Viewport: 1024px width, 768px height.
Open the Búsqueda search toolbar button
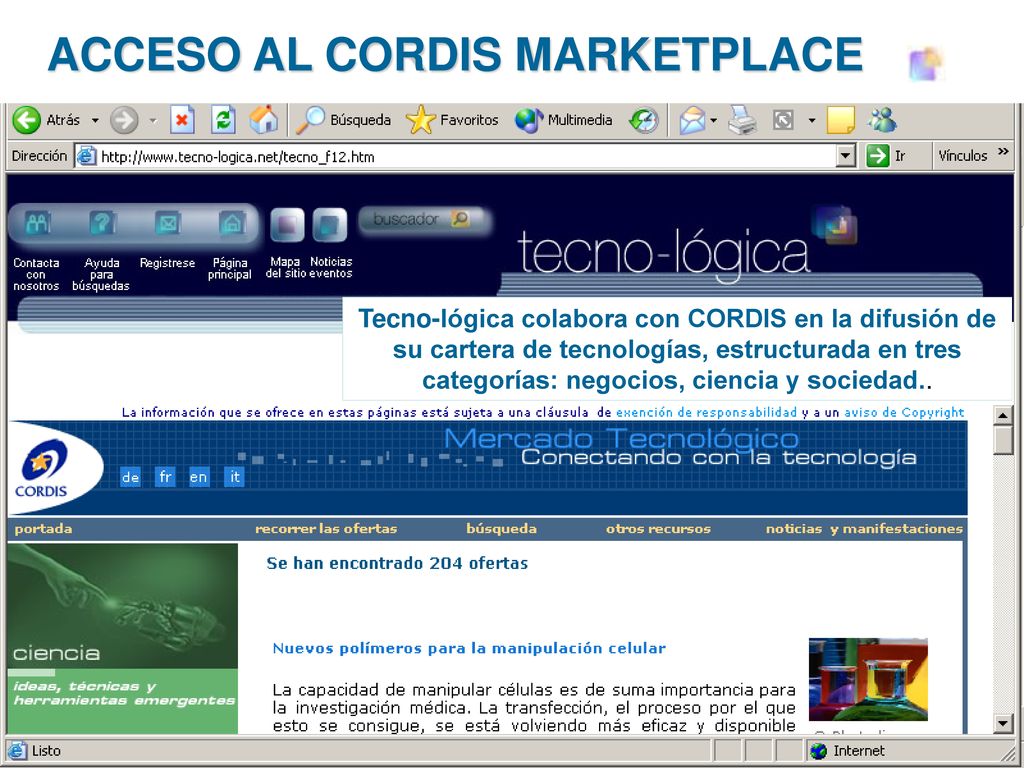tap(344, 120)
